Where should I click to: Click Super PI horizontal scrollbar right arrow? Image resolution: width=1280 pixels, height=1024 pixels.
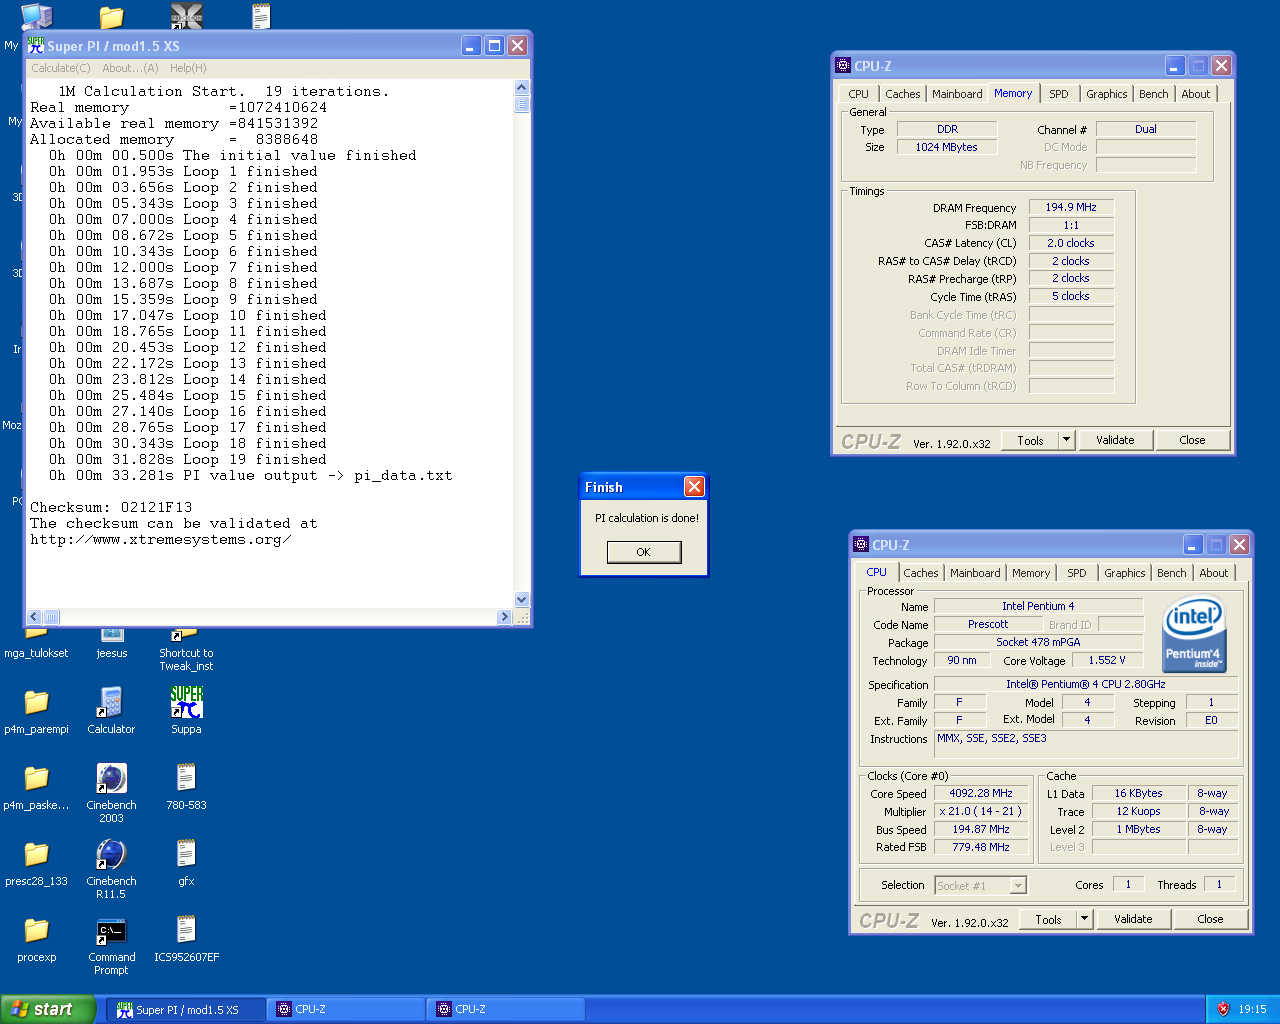click(504, 617)
